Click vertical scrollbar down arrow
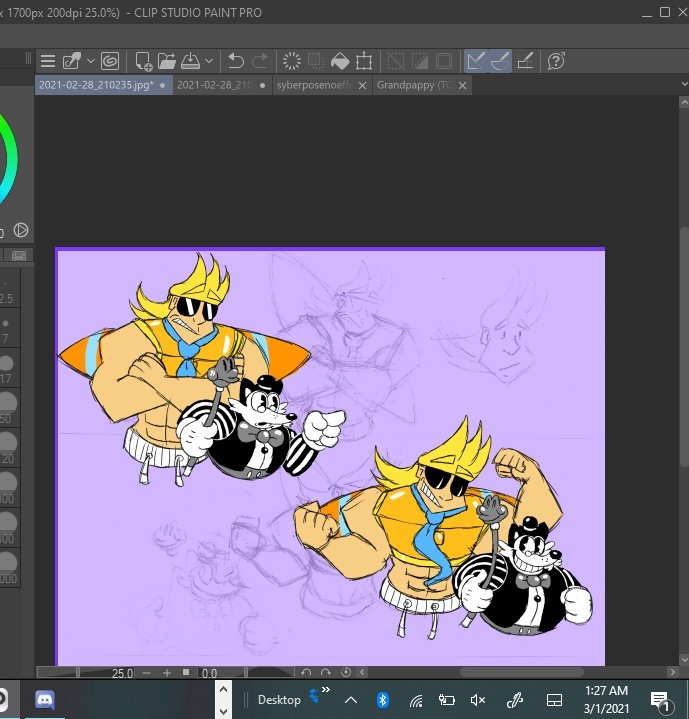Image resolution: width=689 pixels, height=719 pixels. 684,659
